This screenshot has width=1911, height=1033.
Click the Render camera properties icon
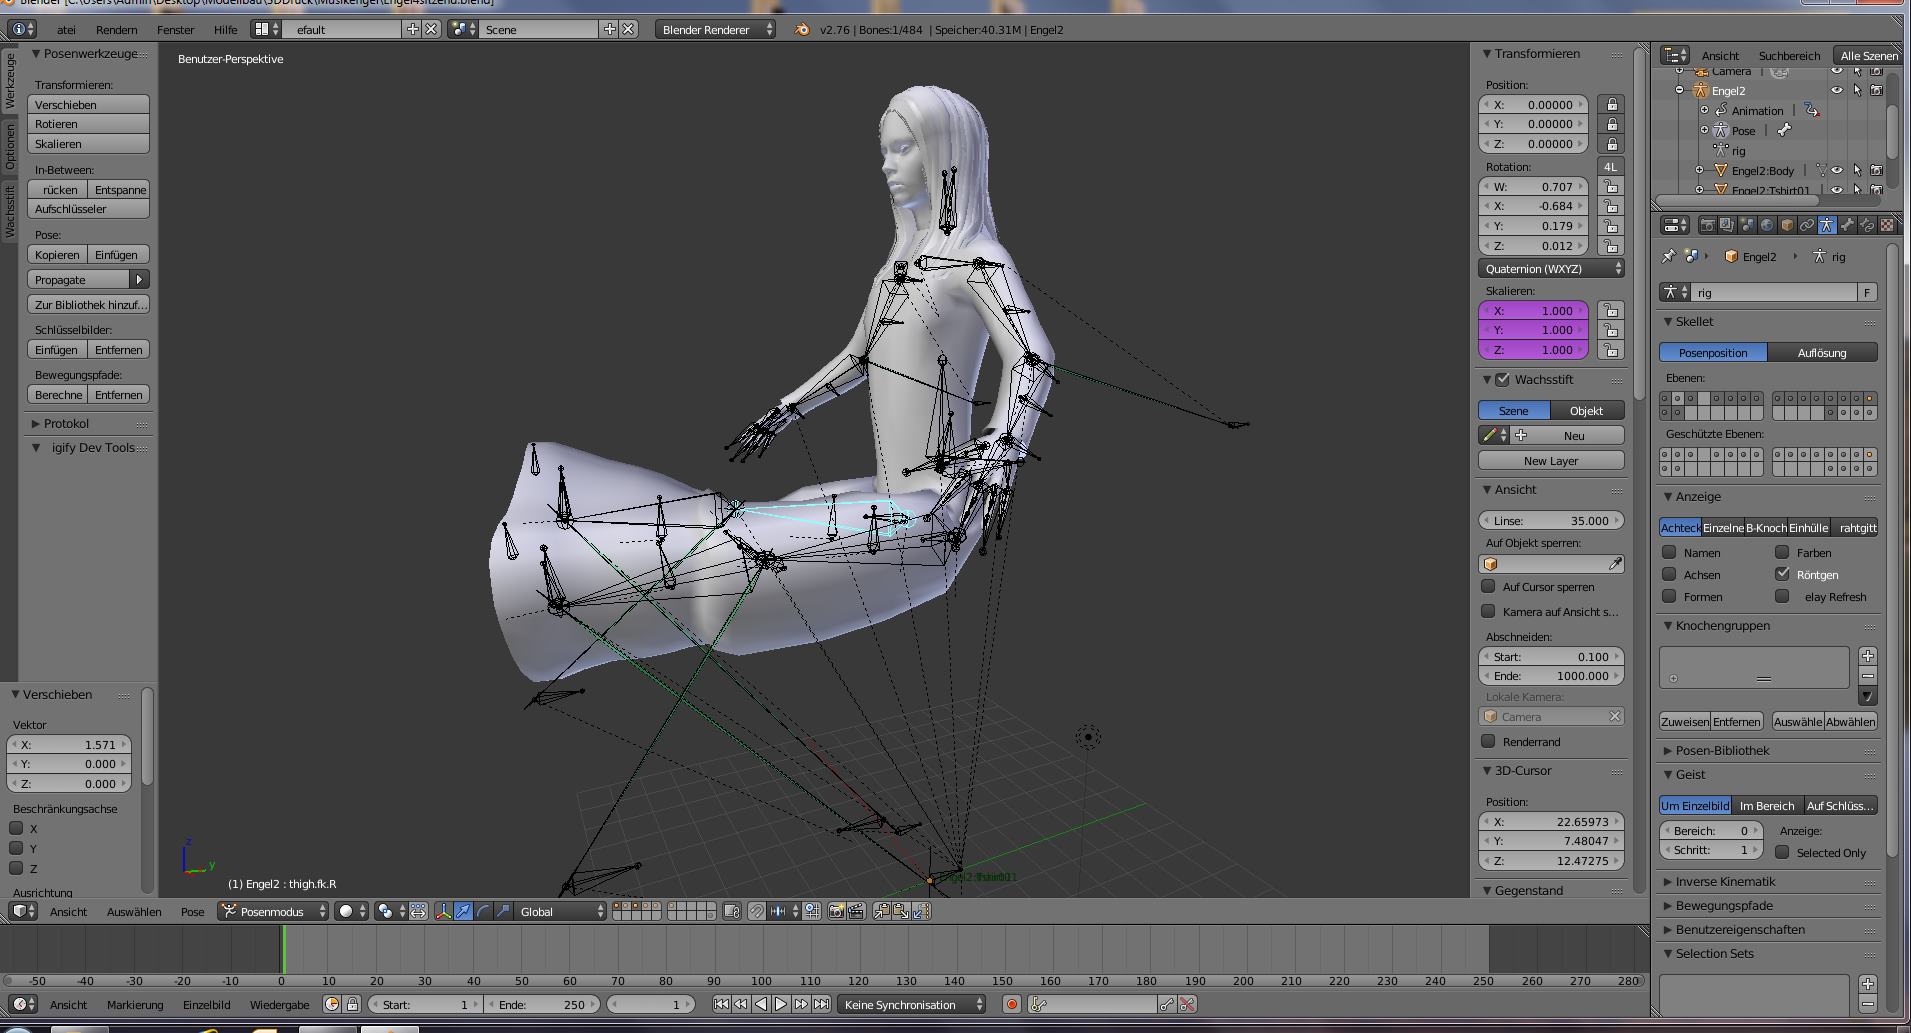pyautogui.click(x=1707, y=225)
